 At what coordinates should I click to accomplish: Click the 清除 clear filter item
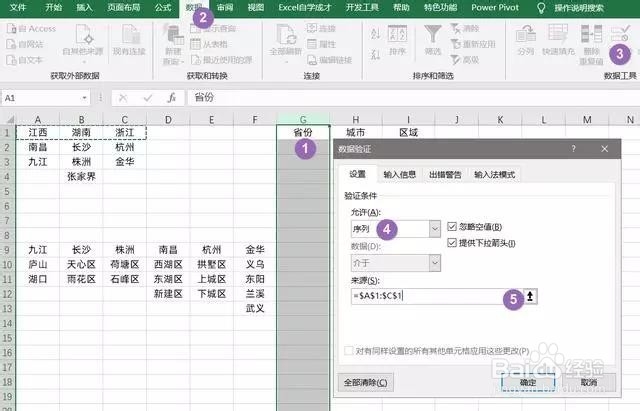[x=464, y=28]
